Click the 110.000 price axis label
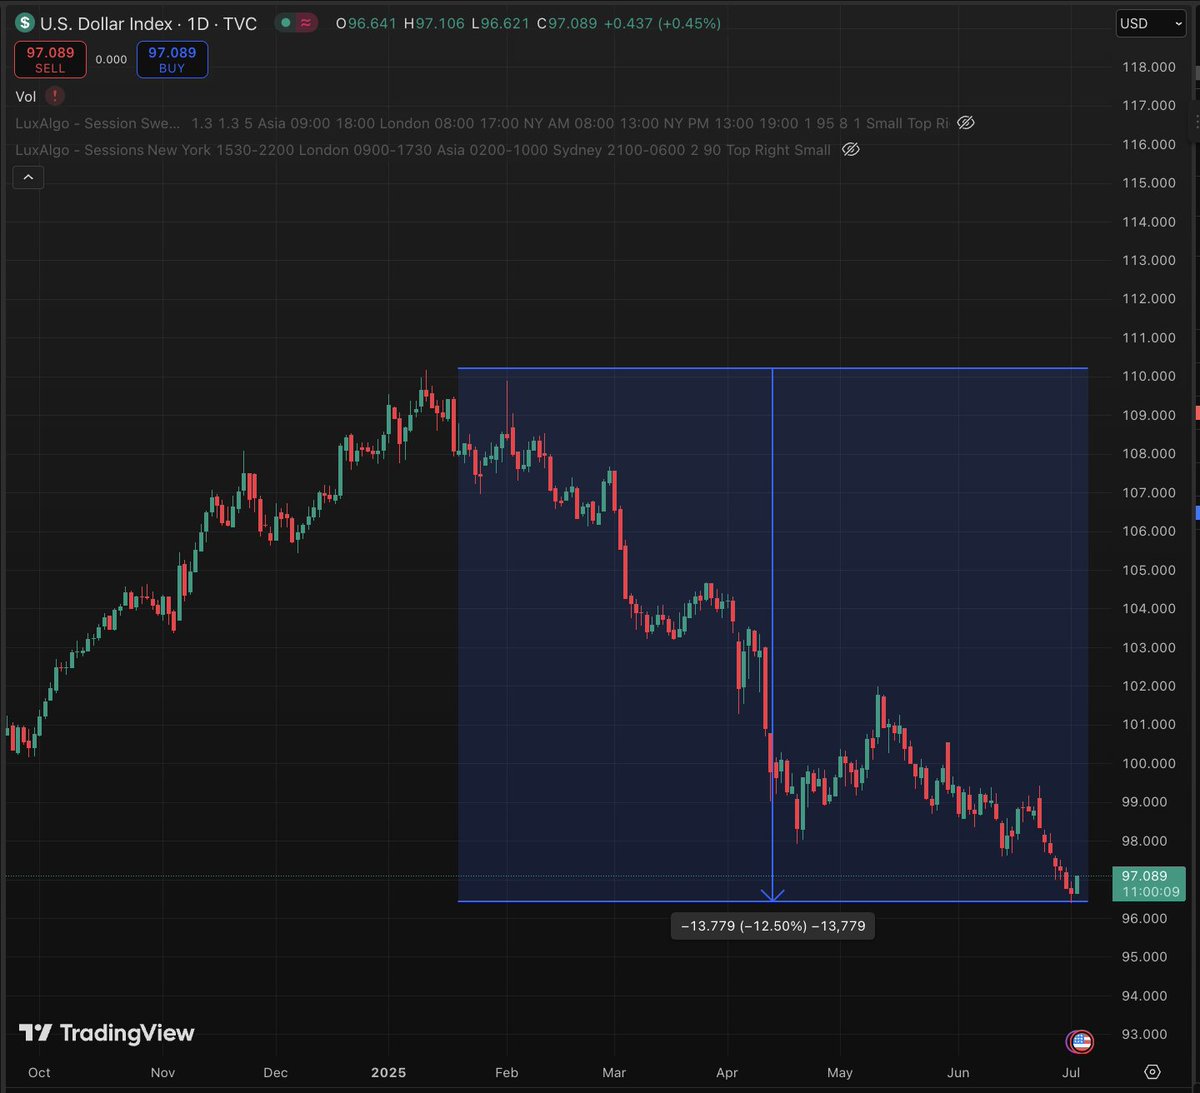1200x1093 pixels. [x=1149, y=376]
